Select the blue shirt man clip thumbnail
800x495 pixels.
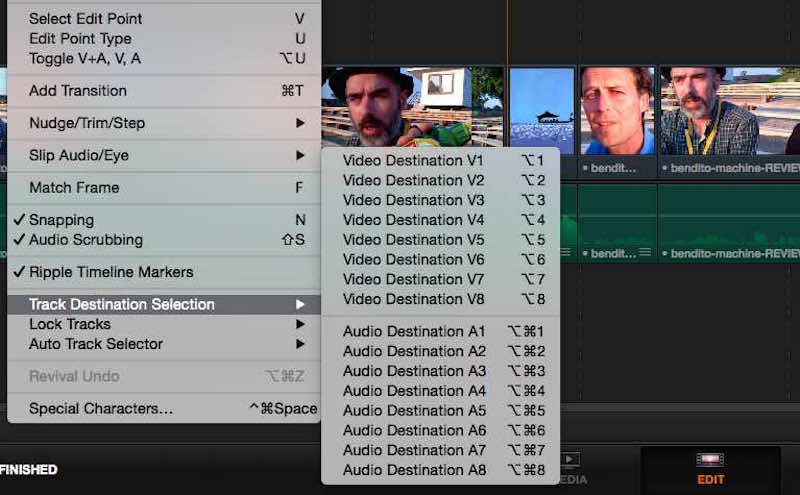tap(617, 111)
